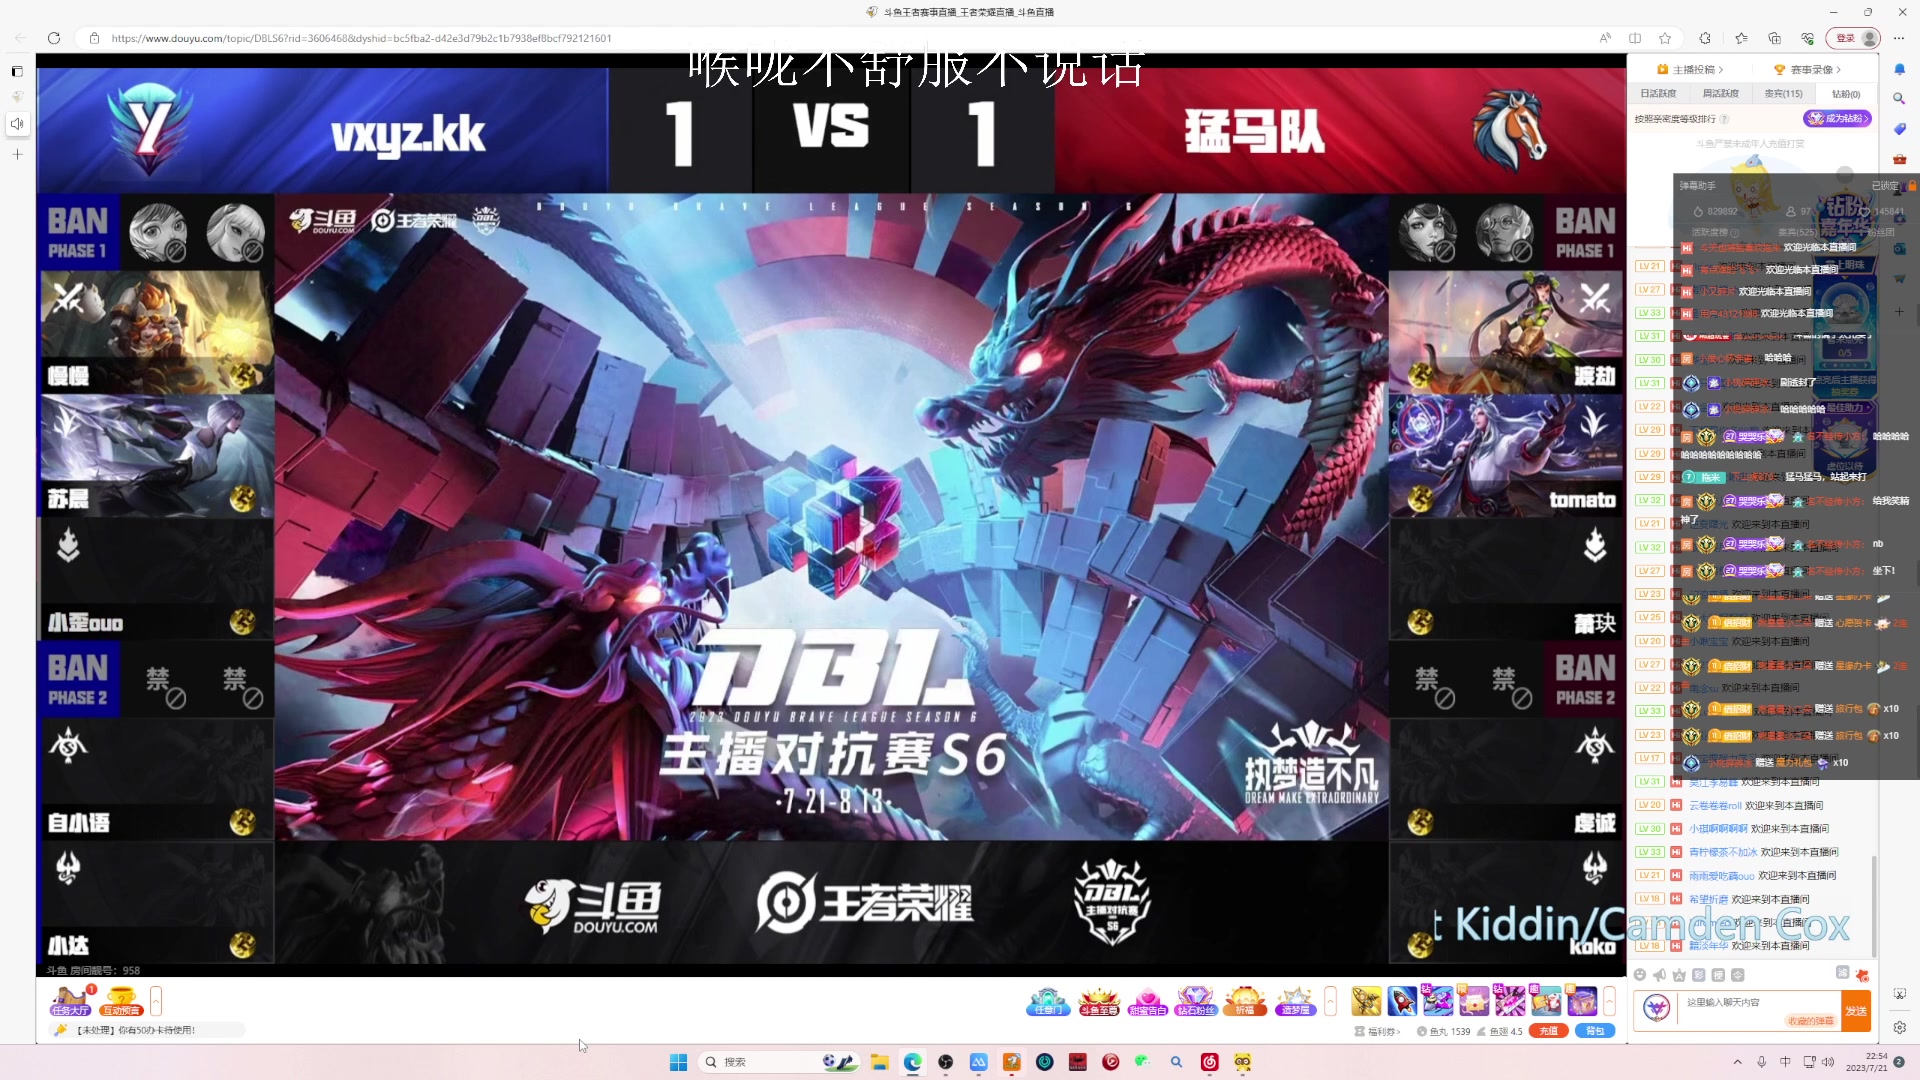Open the right sidebar search icon
The width and height of the screenshot is (1920, 1080).
tap(1900, 99)
